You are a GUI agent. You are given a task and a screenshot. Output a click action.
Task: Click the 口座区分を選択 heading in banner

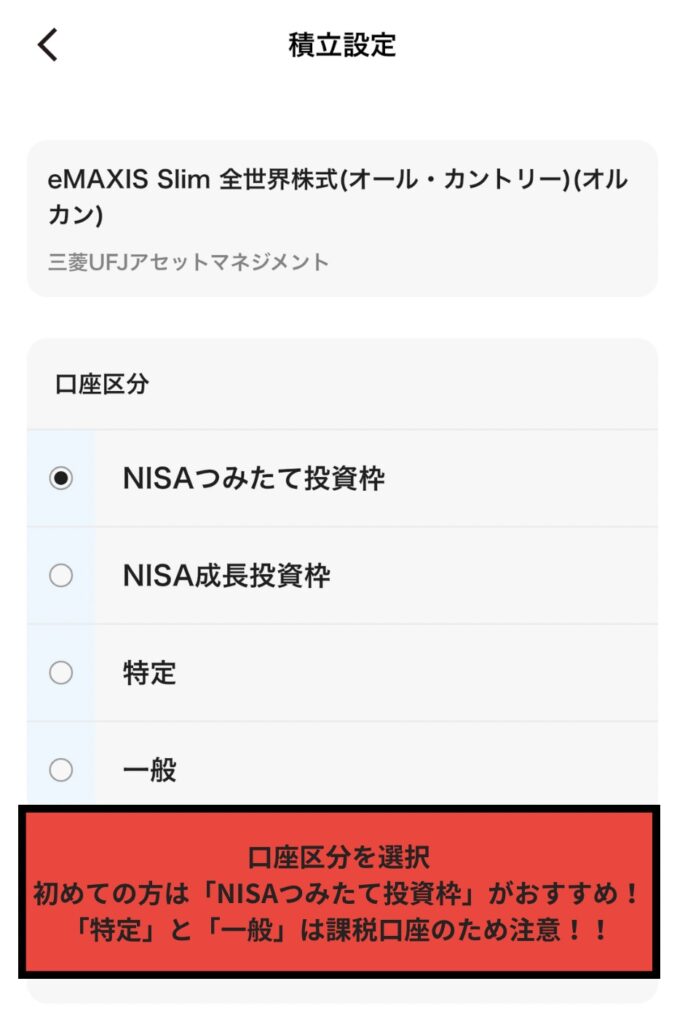[x=339, y=857]
